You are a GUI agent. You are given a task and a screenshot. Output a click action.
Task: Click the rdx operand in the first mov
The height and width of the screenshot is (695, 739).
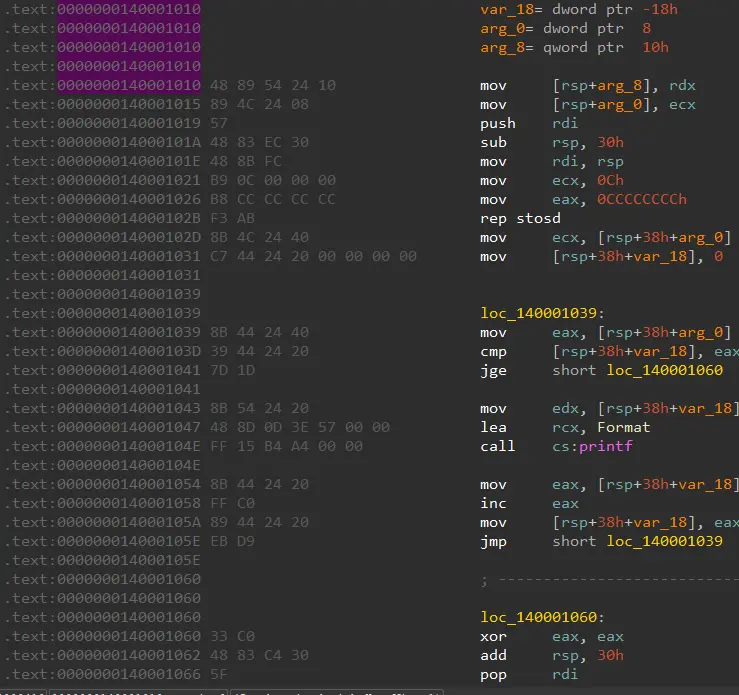click(x=682, y=85)
